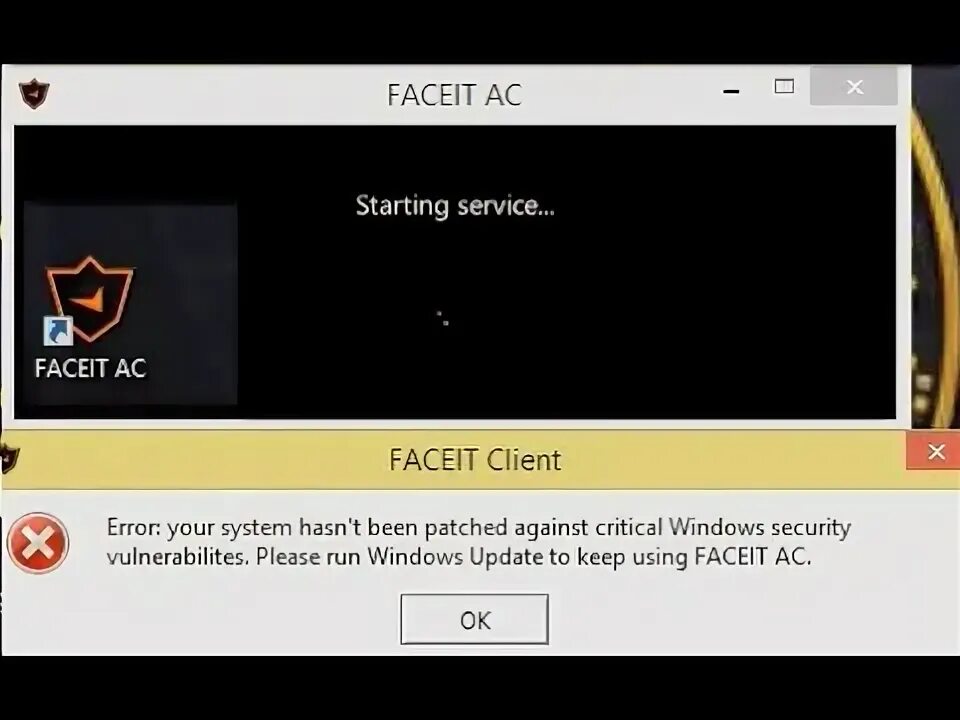The width and height of the screenshot is (960, 720).
Task: Select the "FACEIT AC" label under shortcut icon
Action: tap(91, 368)
